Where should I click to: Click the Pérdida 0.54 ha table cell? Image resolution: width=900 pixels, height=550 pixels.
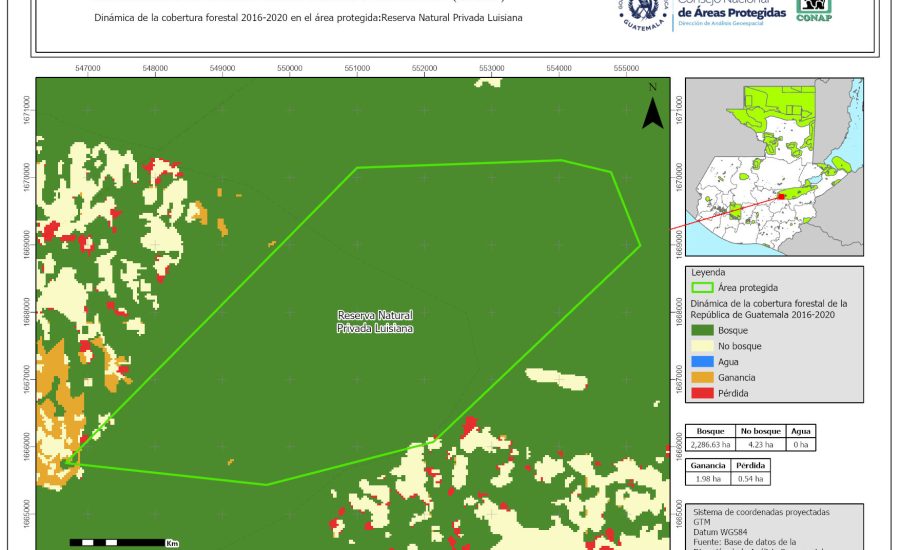pyautogui.click(x=751, y=479)
